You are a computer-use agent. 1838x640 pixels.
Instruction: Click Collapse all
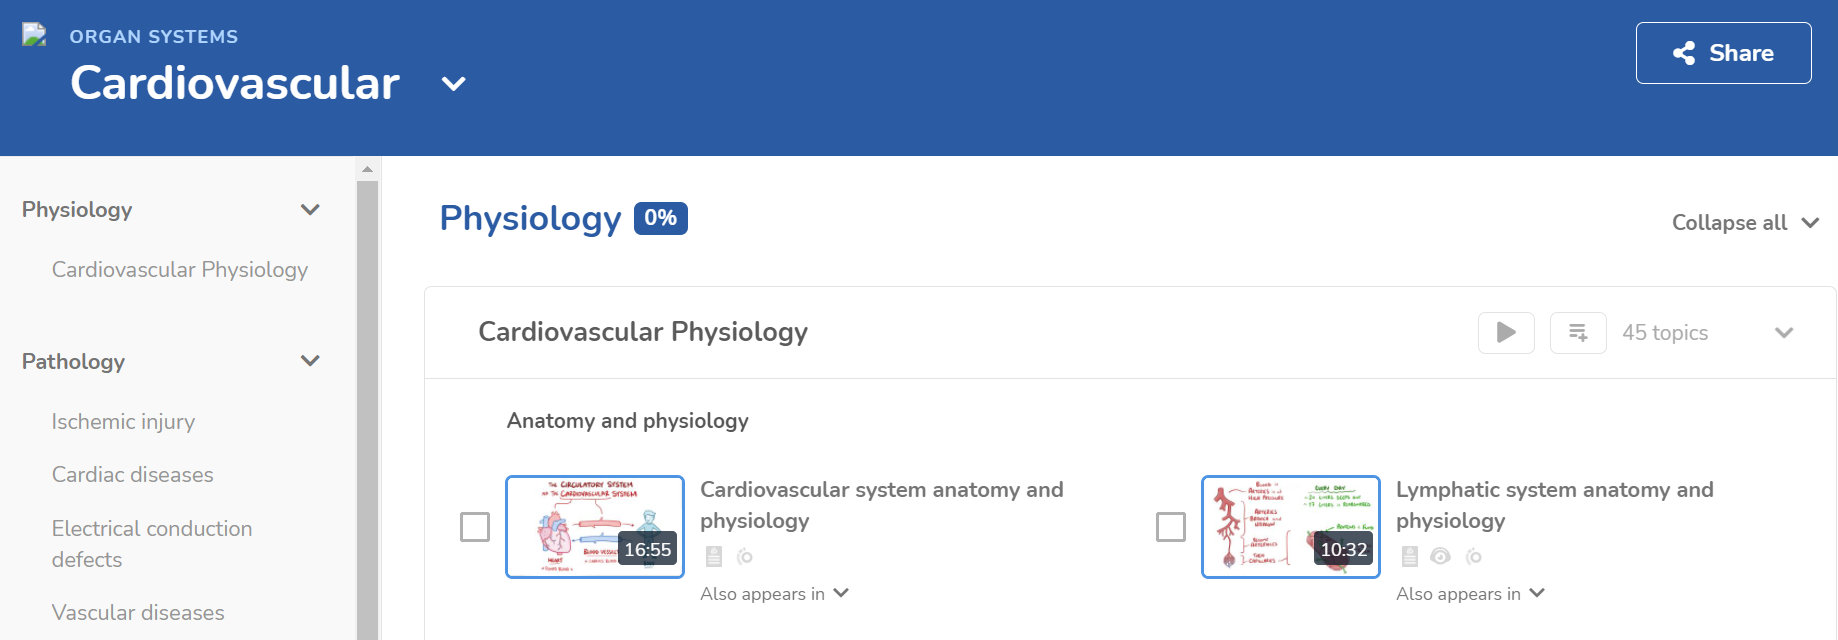click(1744, 223)
